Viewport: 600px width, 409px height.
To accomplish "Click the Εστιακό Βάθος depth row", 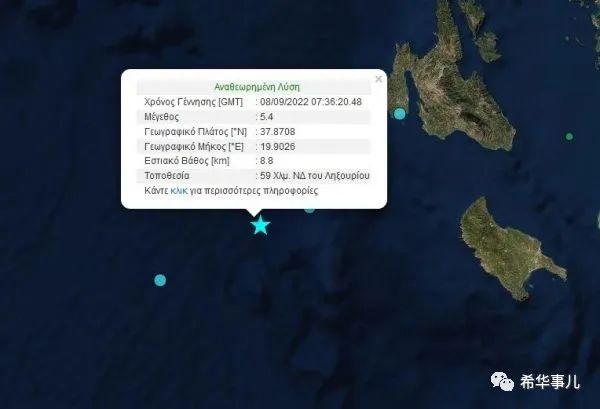I will point(254,161).
